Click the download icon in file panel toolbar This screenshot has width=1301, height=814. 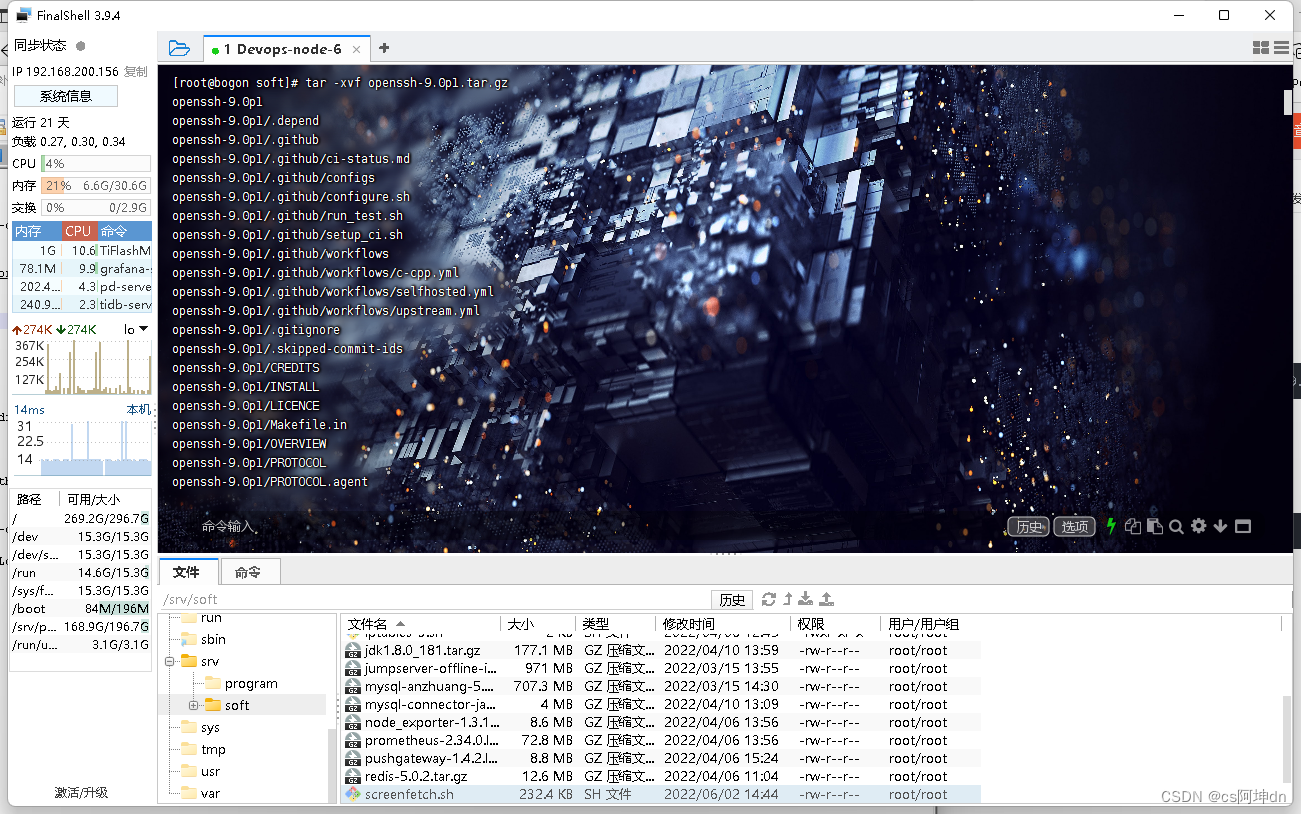(x=805, y=599)
